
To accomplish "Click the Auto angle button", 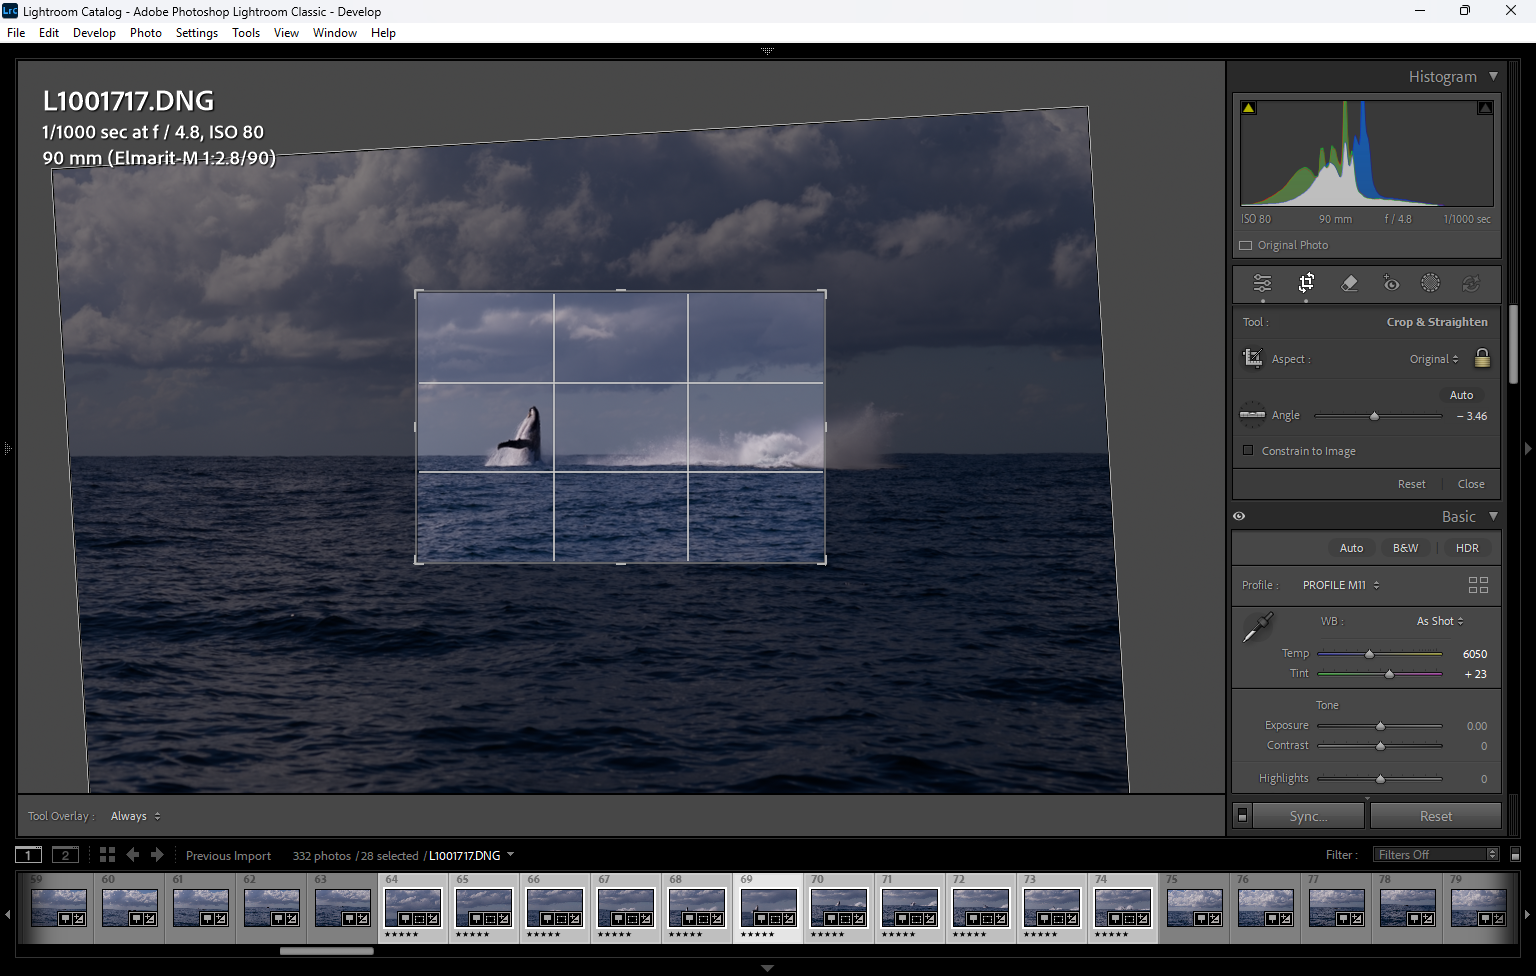I will [x=1461, y=395].
